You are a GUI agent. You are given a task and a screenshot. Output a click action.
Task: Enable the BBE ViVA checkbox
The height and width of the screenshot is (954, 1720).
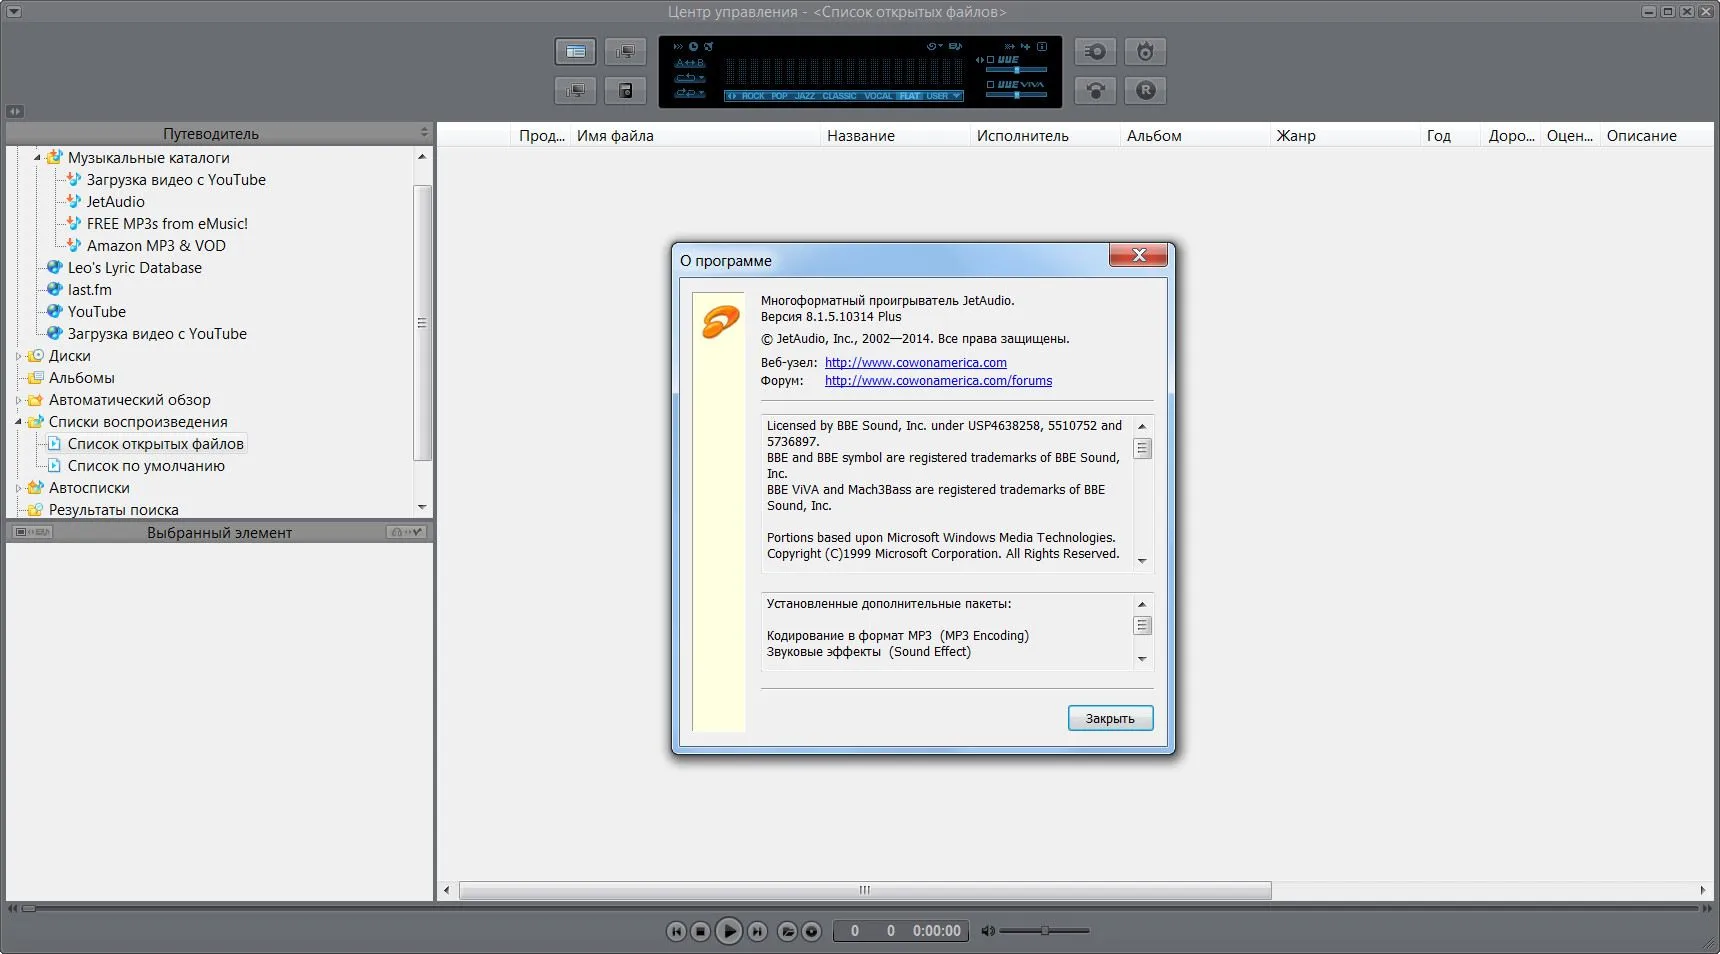click(x=990, y=85)
